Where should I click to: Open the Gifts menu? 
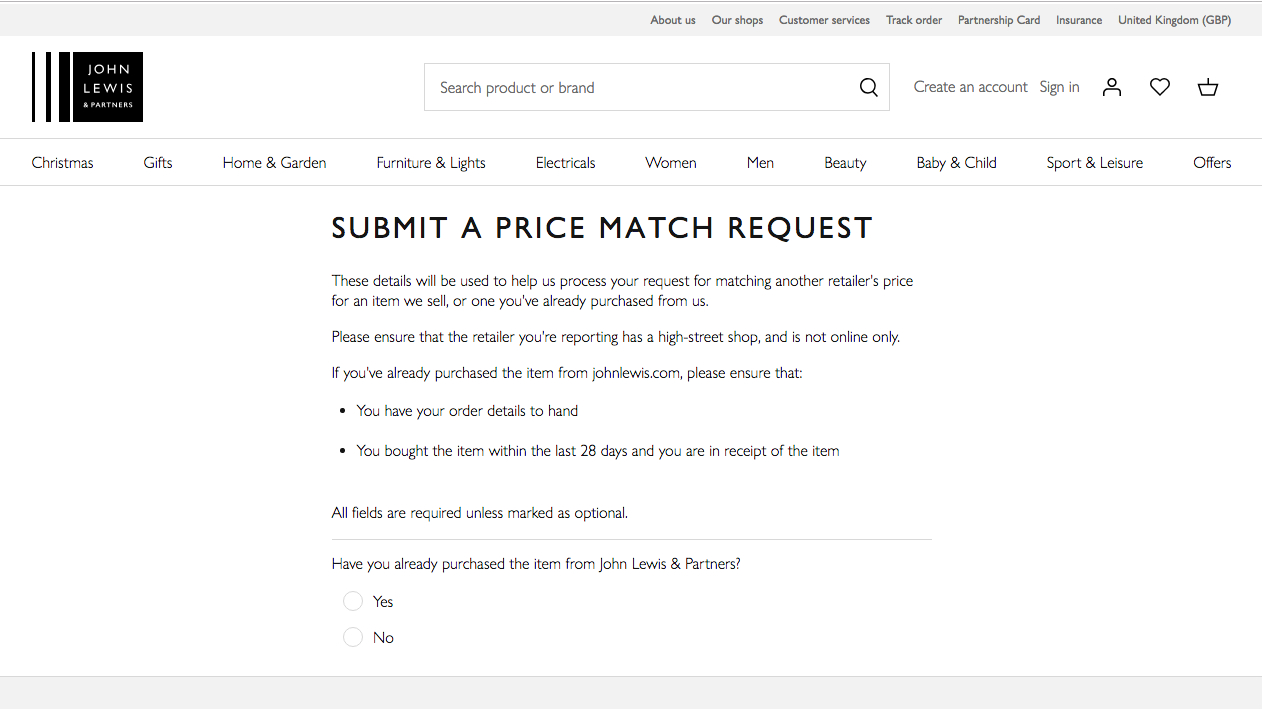click(x=158, y=163)
